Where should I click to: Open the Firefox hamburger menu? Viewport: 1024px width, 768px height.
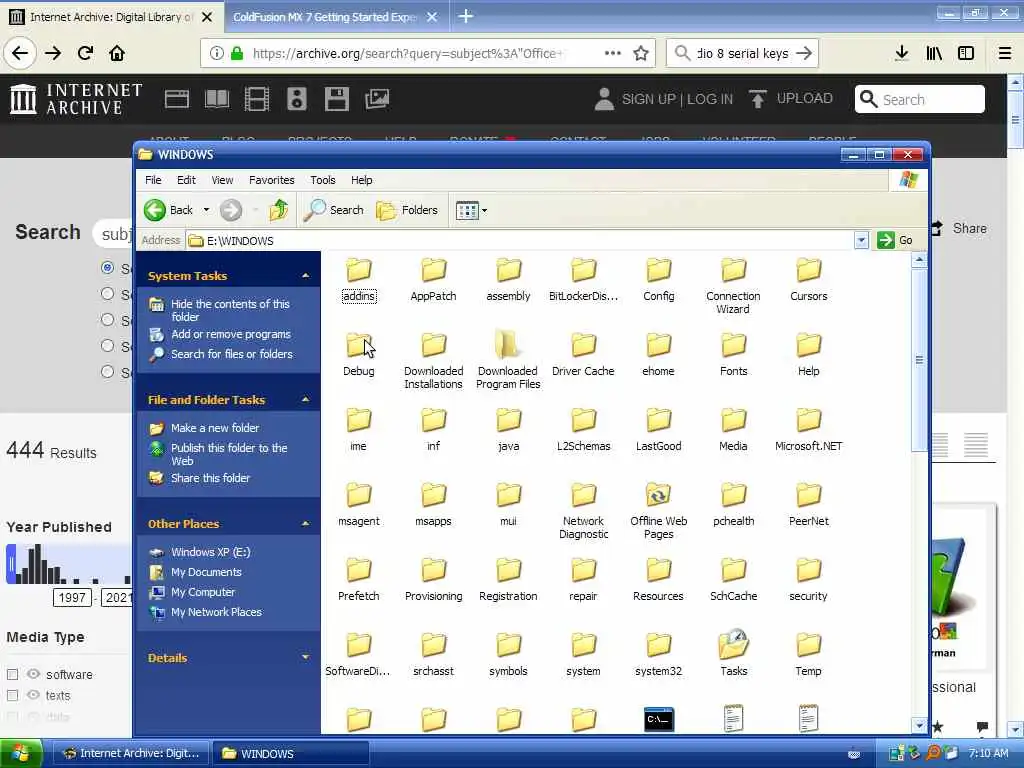1005,53
